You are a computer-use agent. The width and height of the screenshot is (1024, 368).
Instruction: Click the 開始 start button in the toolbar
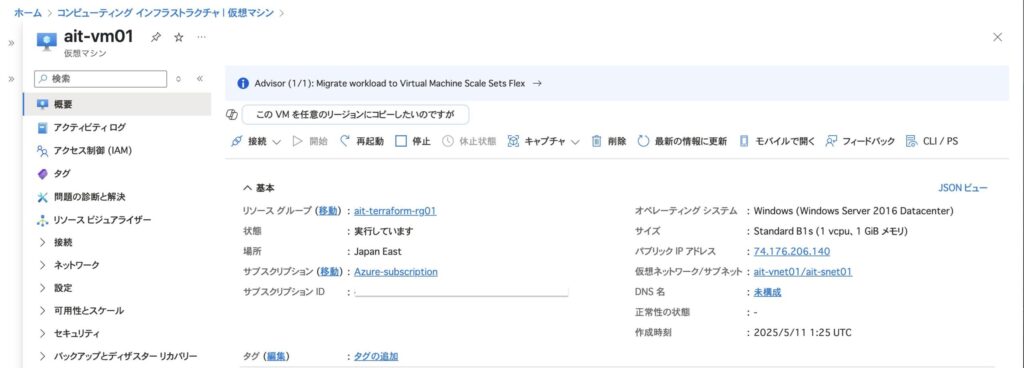(310, 141)
